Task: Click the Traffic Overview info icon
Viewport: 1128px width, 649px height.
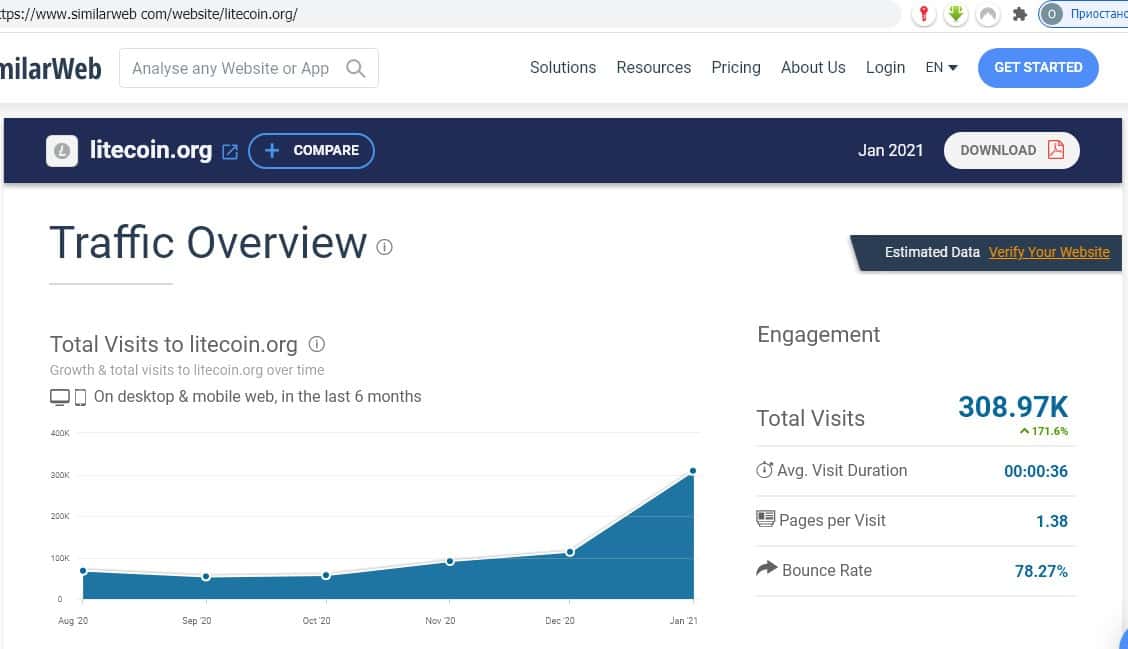Action: (x=385, y=246)
